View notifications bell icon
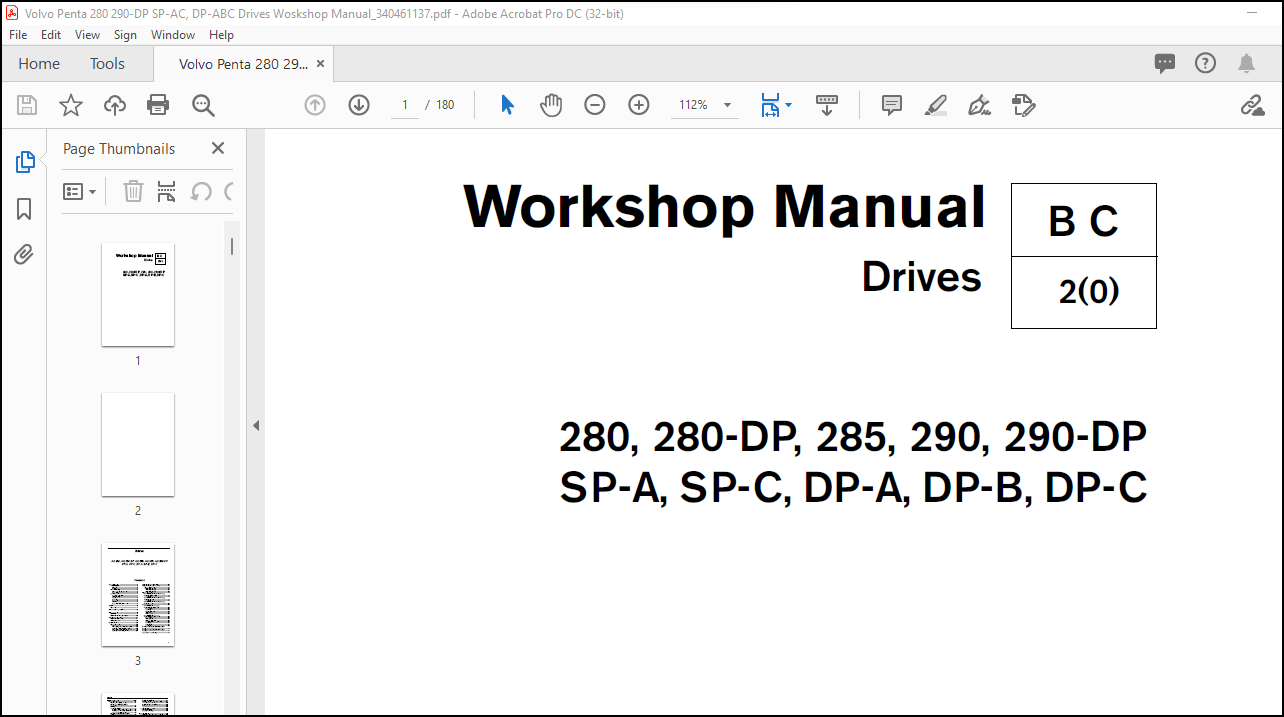1284x717 pixels. tap(1246, 64)
